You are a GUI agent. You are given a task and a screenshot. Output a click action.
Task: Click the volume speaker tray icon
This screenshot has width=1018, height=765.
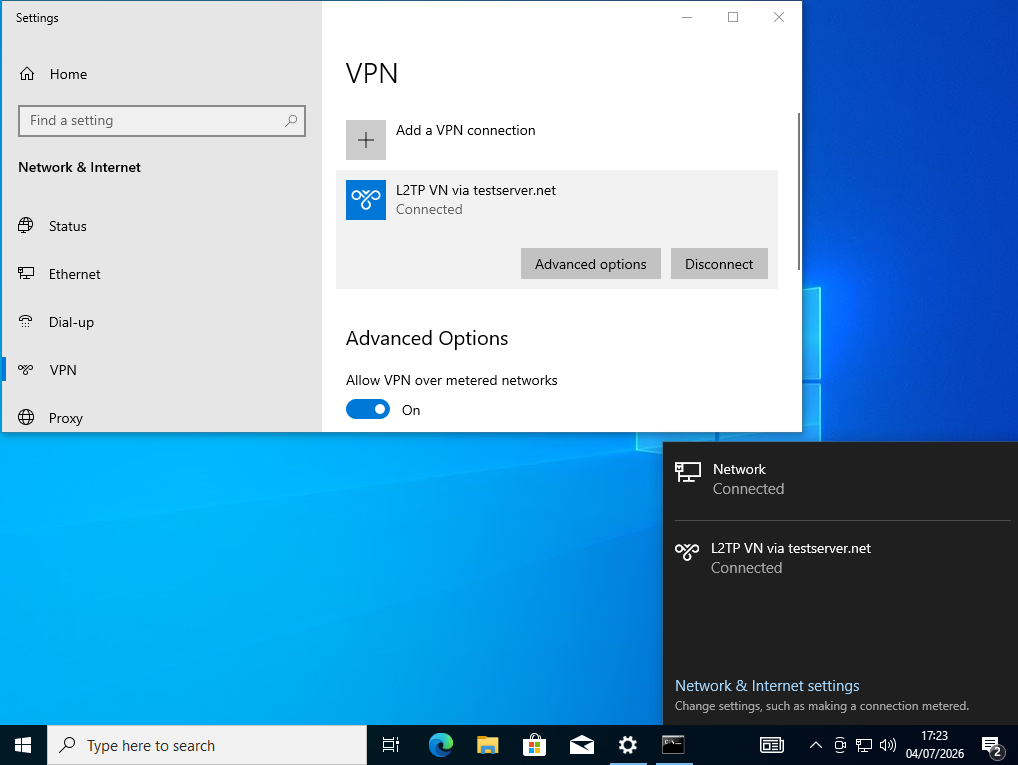888,745
